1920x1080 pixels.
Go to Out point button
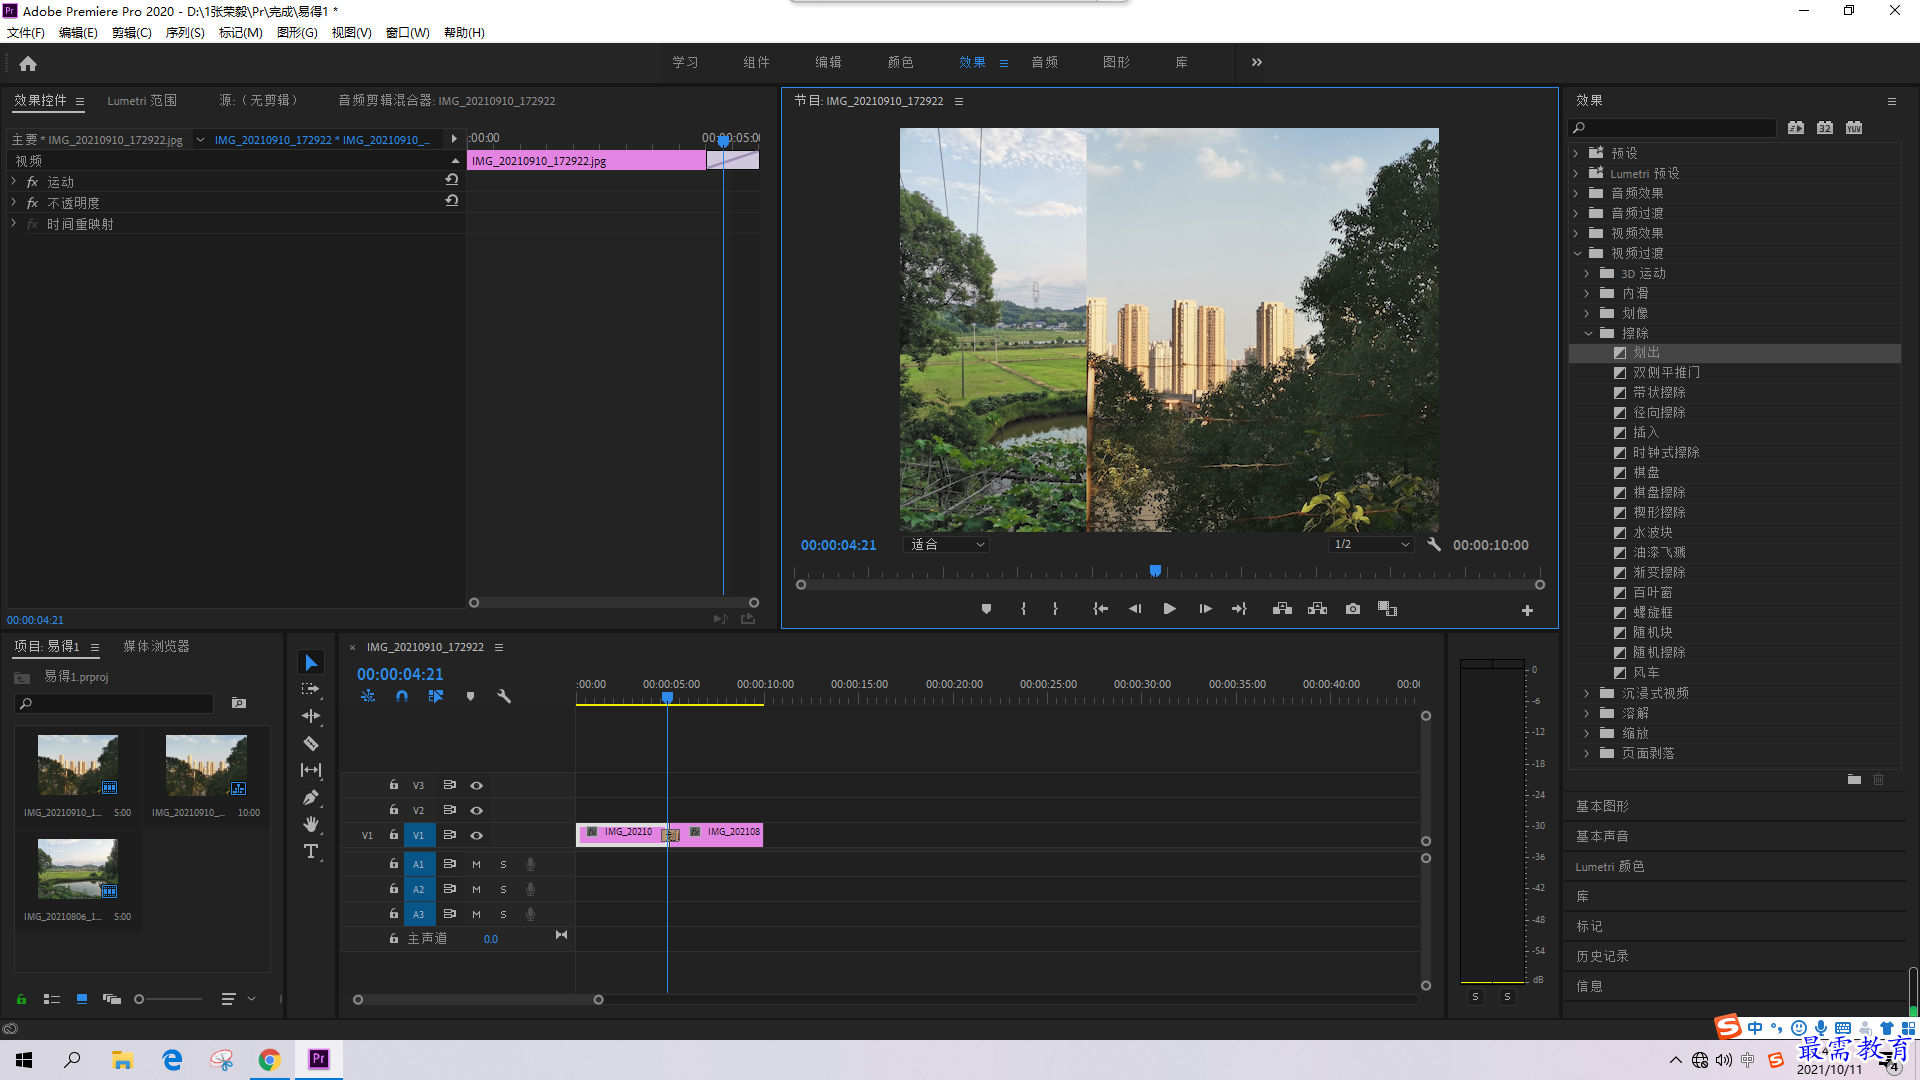(x=1239, y=609)
